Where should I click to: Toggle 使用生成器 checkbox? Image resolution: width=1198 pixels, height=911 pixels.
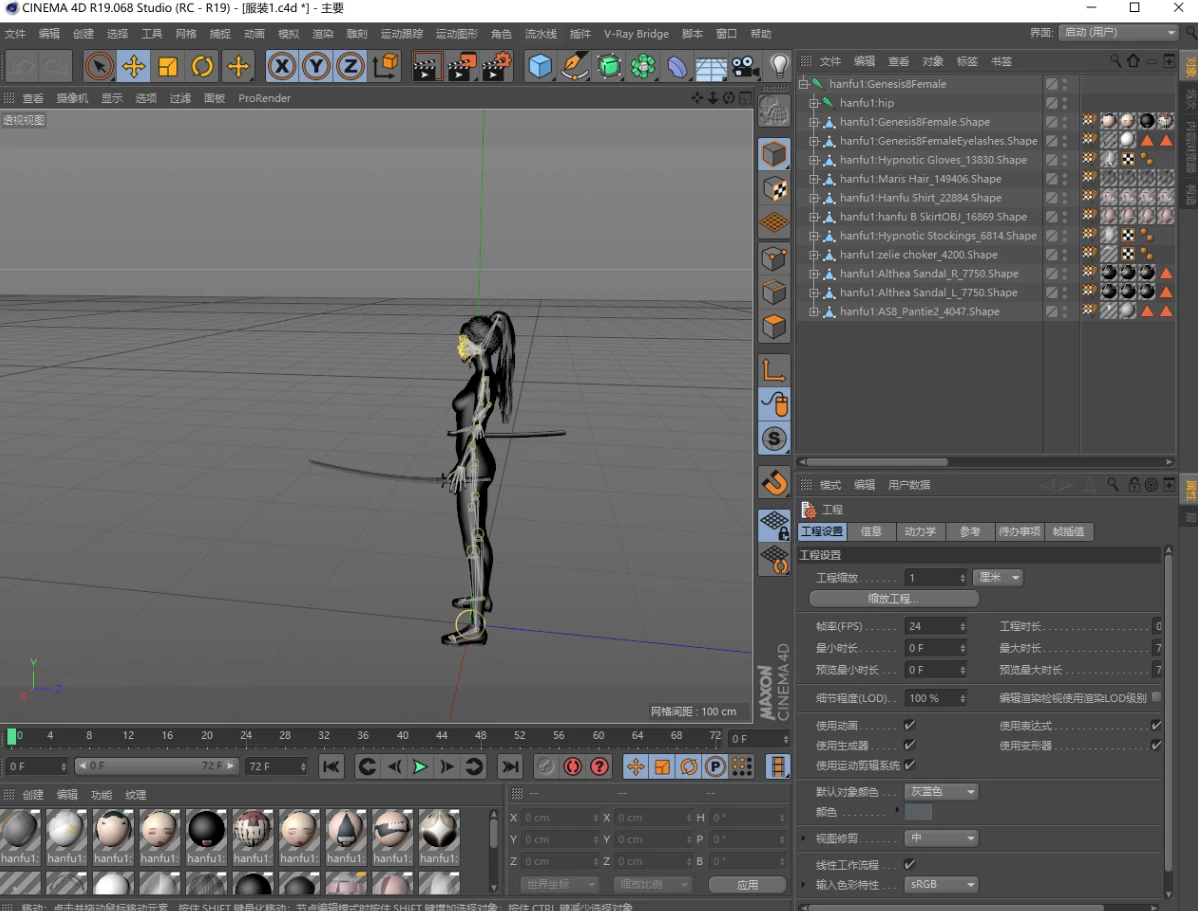click(x=909, y=744)
